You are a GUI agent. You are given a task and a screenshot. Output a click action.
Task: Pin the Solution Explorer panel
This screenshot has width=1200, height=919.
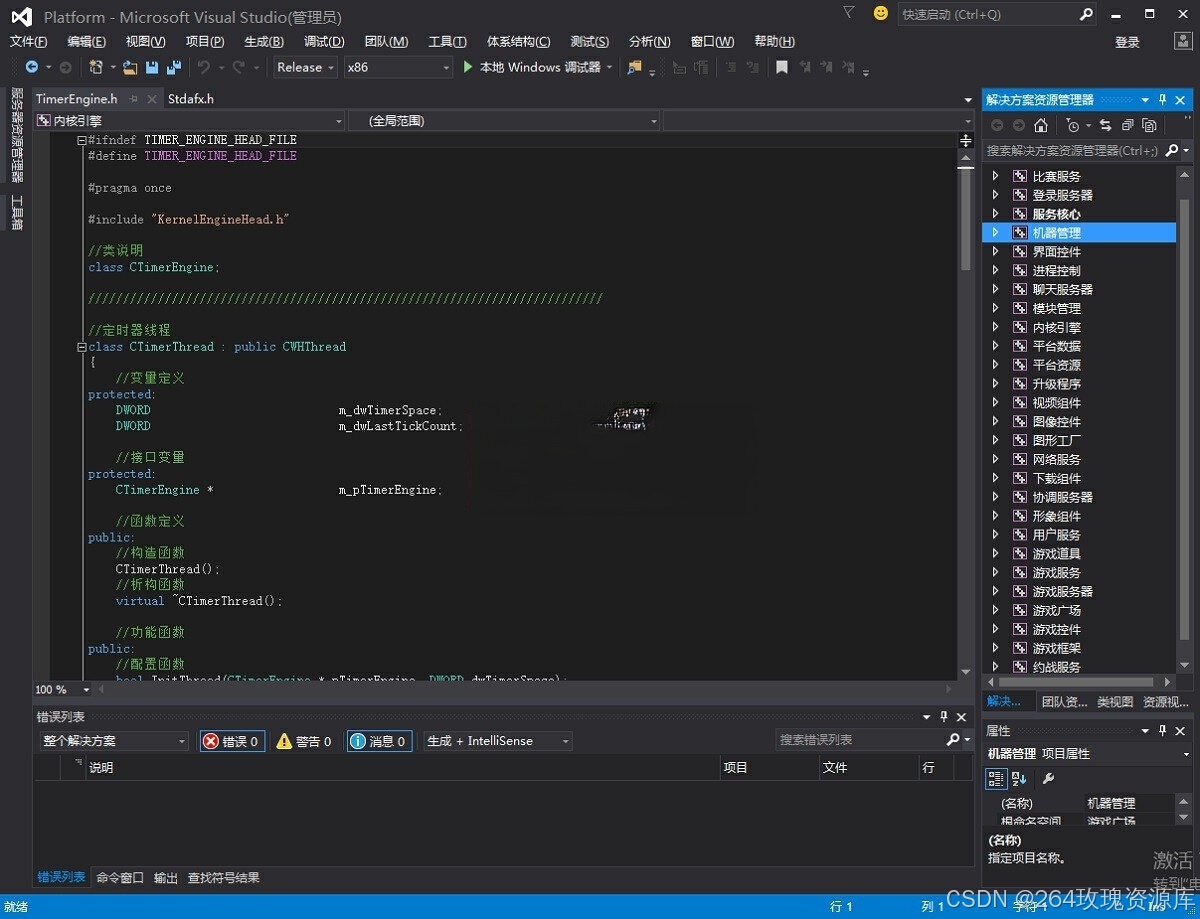pos(1162,100)
